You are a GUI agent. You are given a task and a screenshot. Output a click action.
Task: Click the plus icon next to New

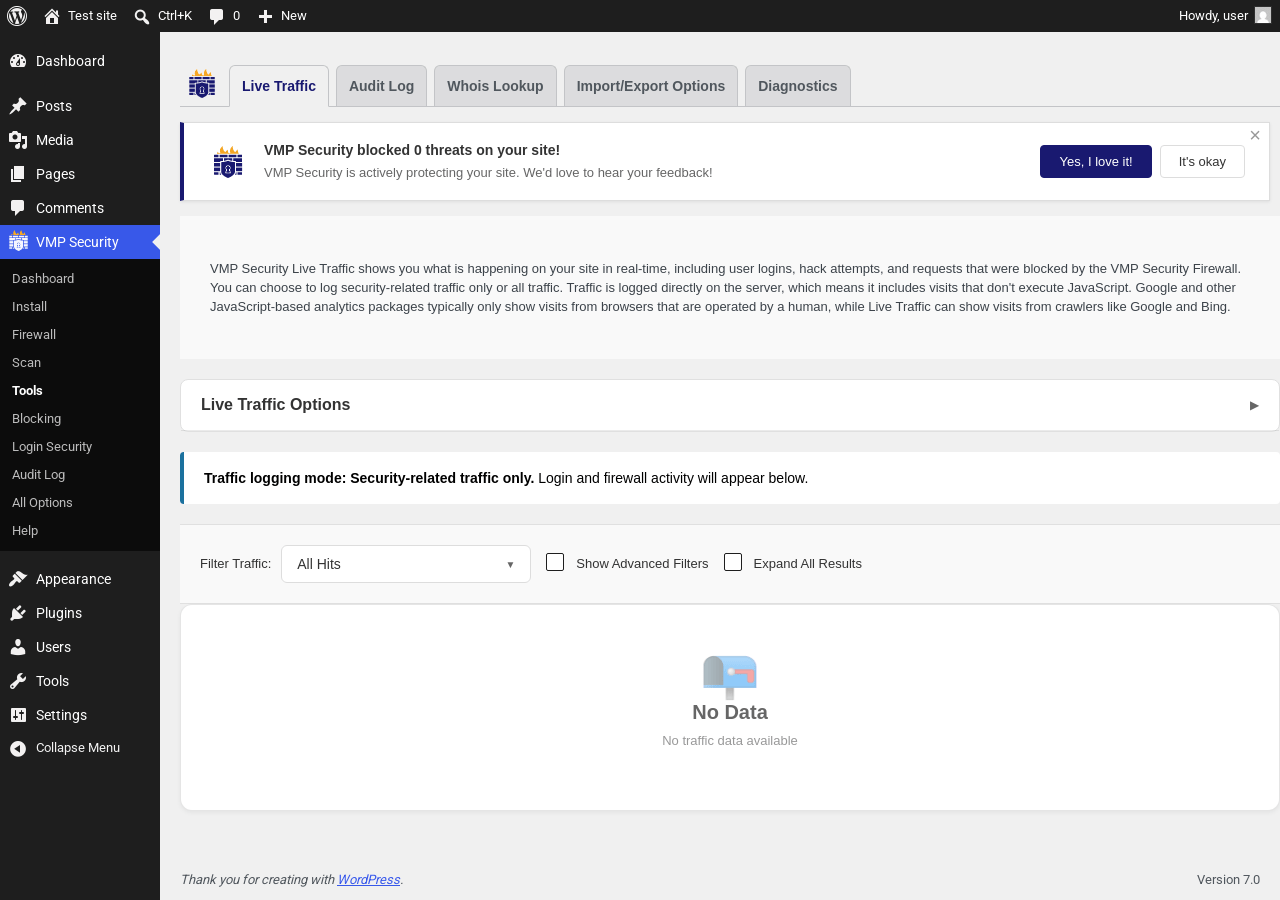point(265,16)
